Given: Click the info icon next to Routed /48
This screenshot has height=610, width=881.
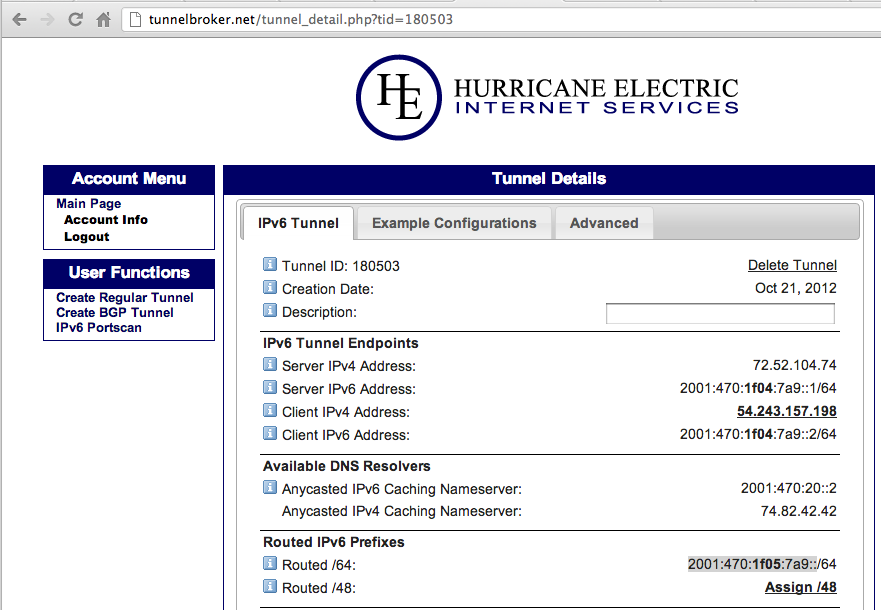Looking at the screenshot, I should (269, 587).
